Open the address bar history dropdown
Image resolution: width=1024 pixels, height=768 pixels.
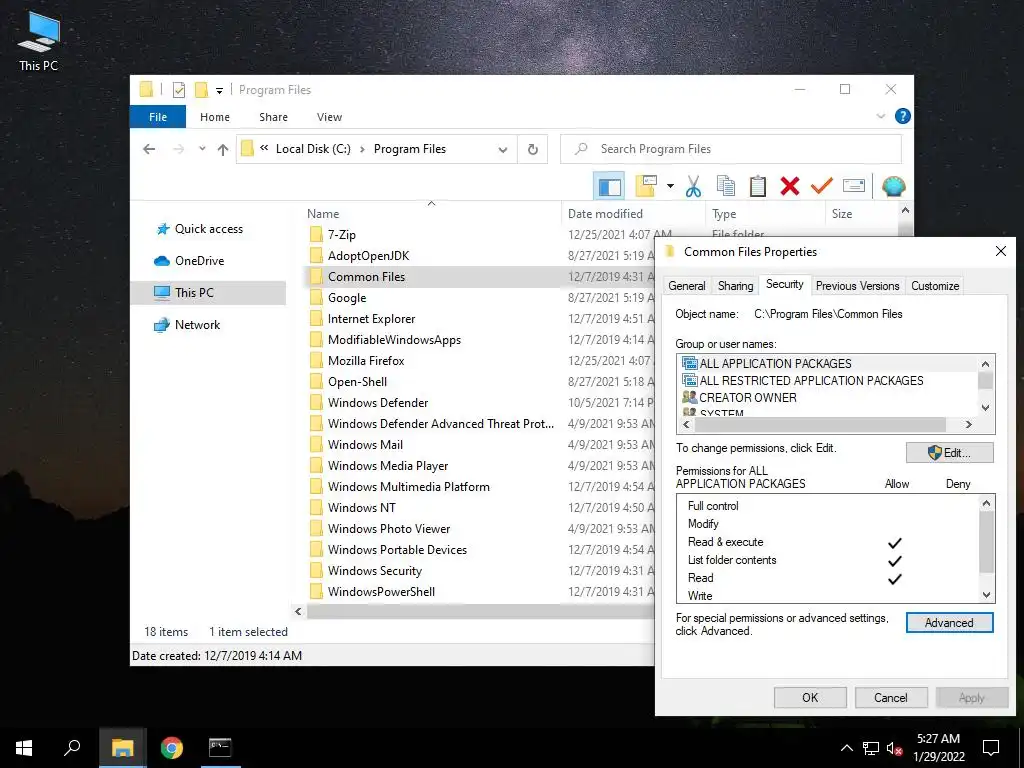(x=503, y=150)
